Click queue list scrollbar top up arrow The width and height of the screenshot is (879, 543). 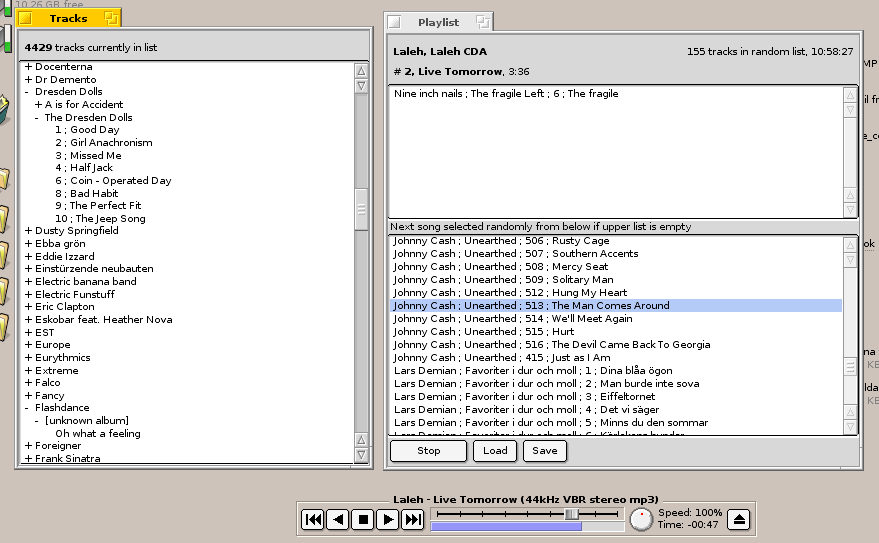pos(850,95)
